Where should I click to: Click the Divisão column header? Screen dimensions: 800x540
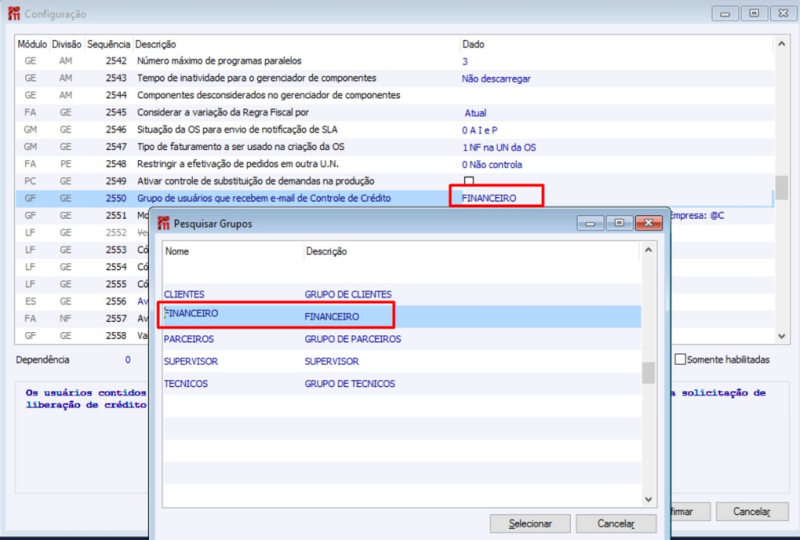pyautogui.click(x=66, y=44)
